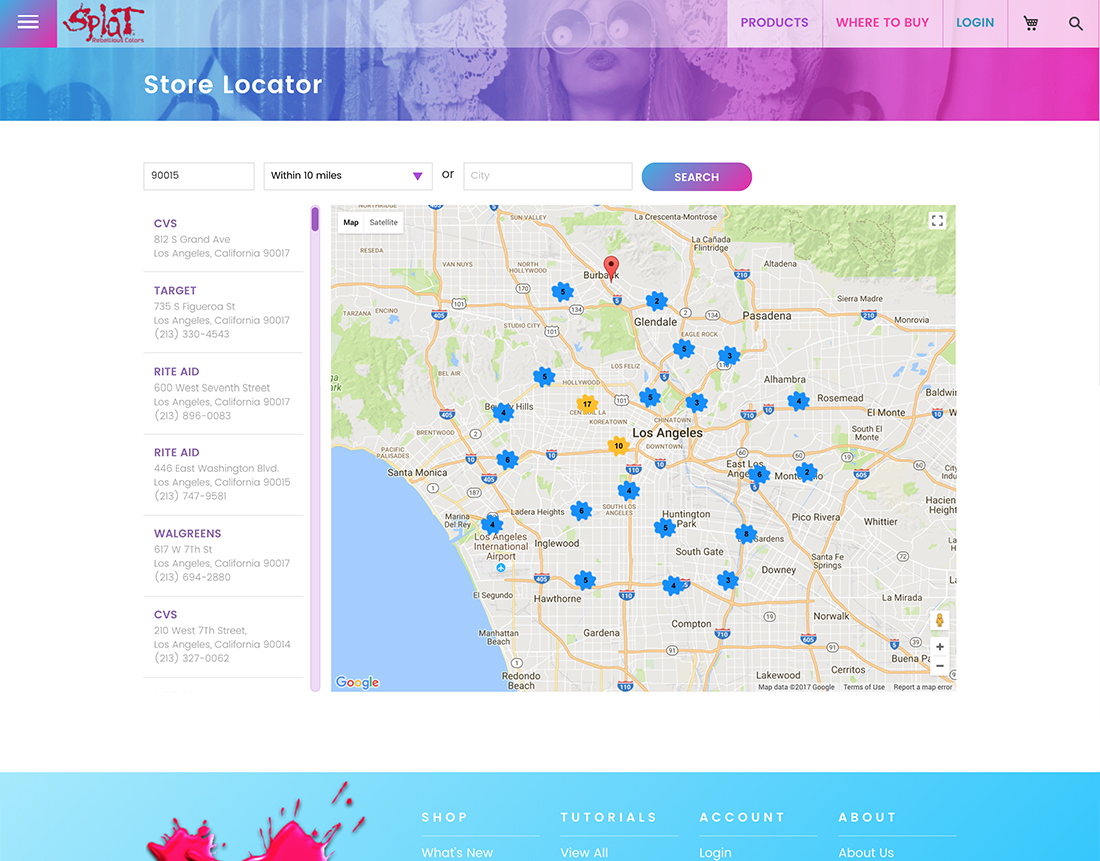This screenshot has width=1100, height=861.
Task: Switch to Map view
Action: coord(351,222)
